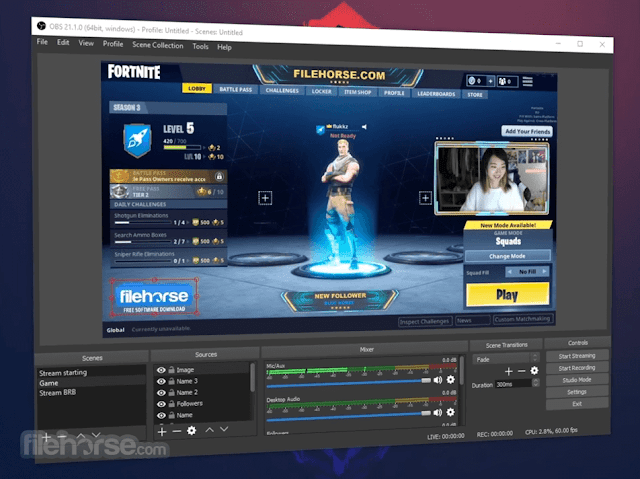This screenshot has width=640, height=479.
Task: Click the Exit button
Action: point(577,404)
